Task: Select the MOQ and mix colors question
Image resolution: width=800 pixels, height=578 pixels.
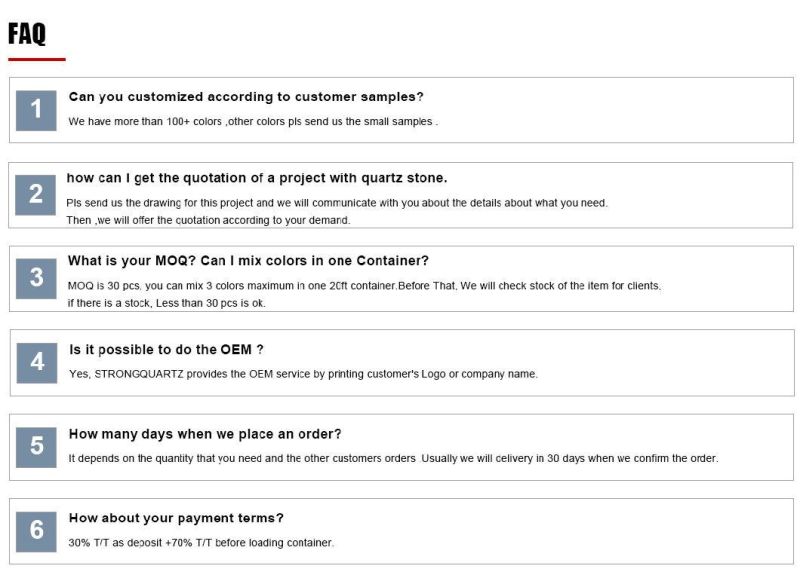Action: pos(248,261)
